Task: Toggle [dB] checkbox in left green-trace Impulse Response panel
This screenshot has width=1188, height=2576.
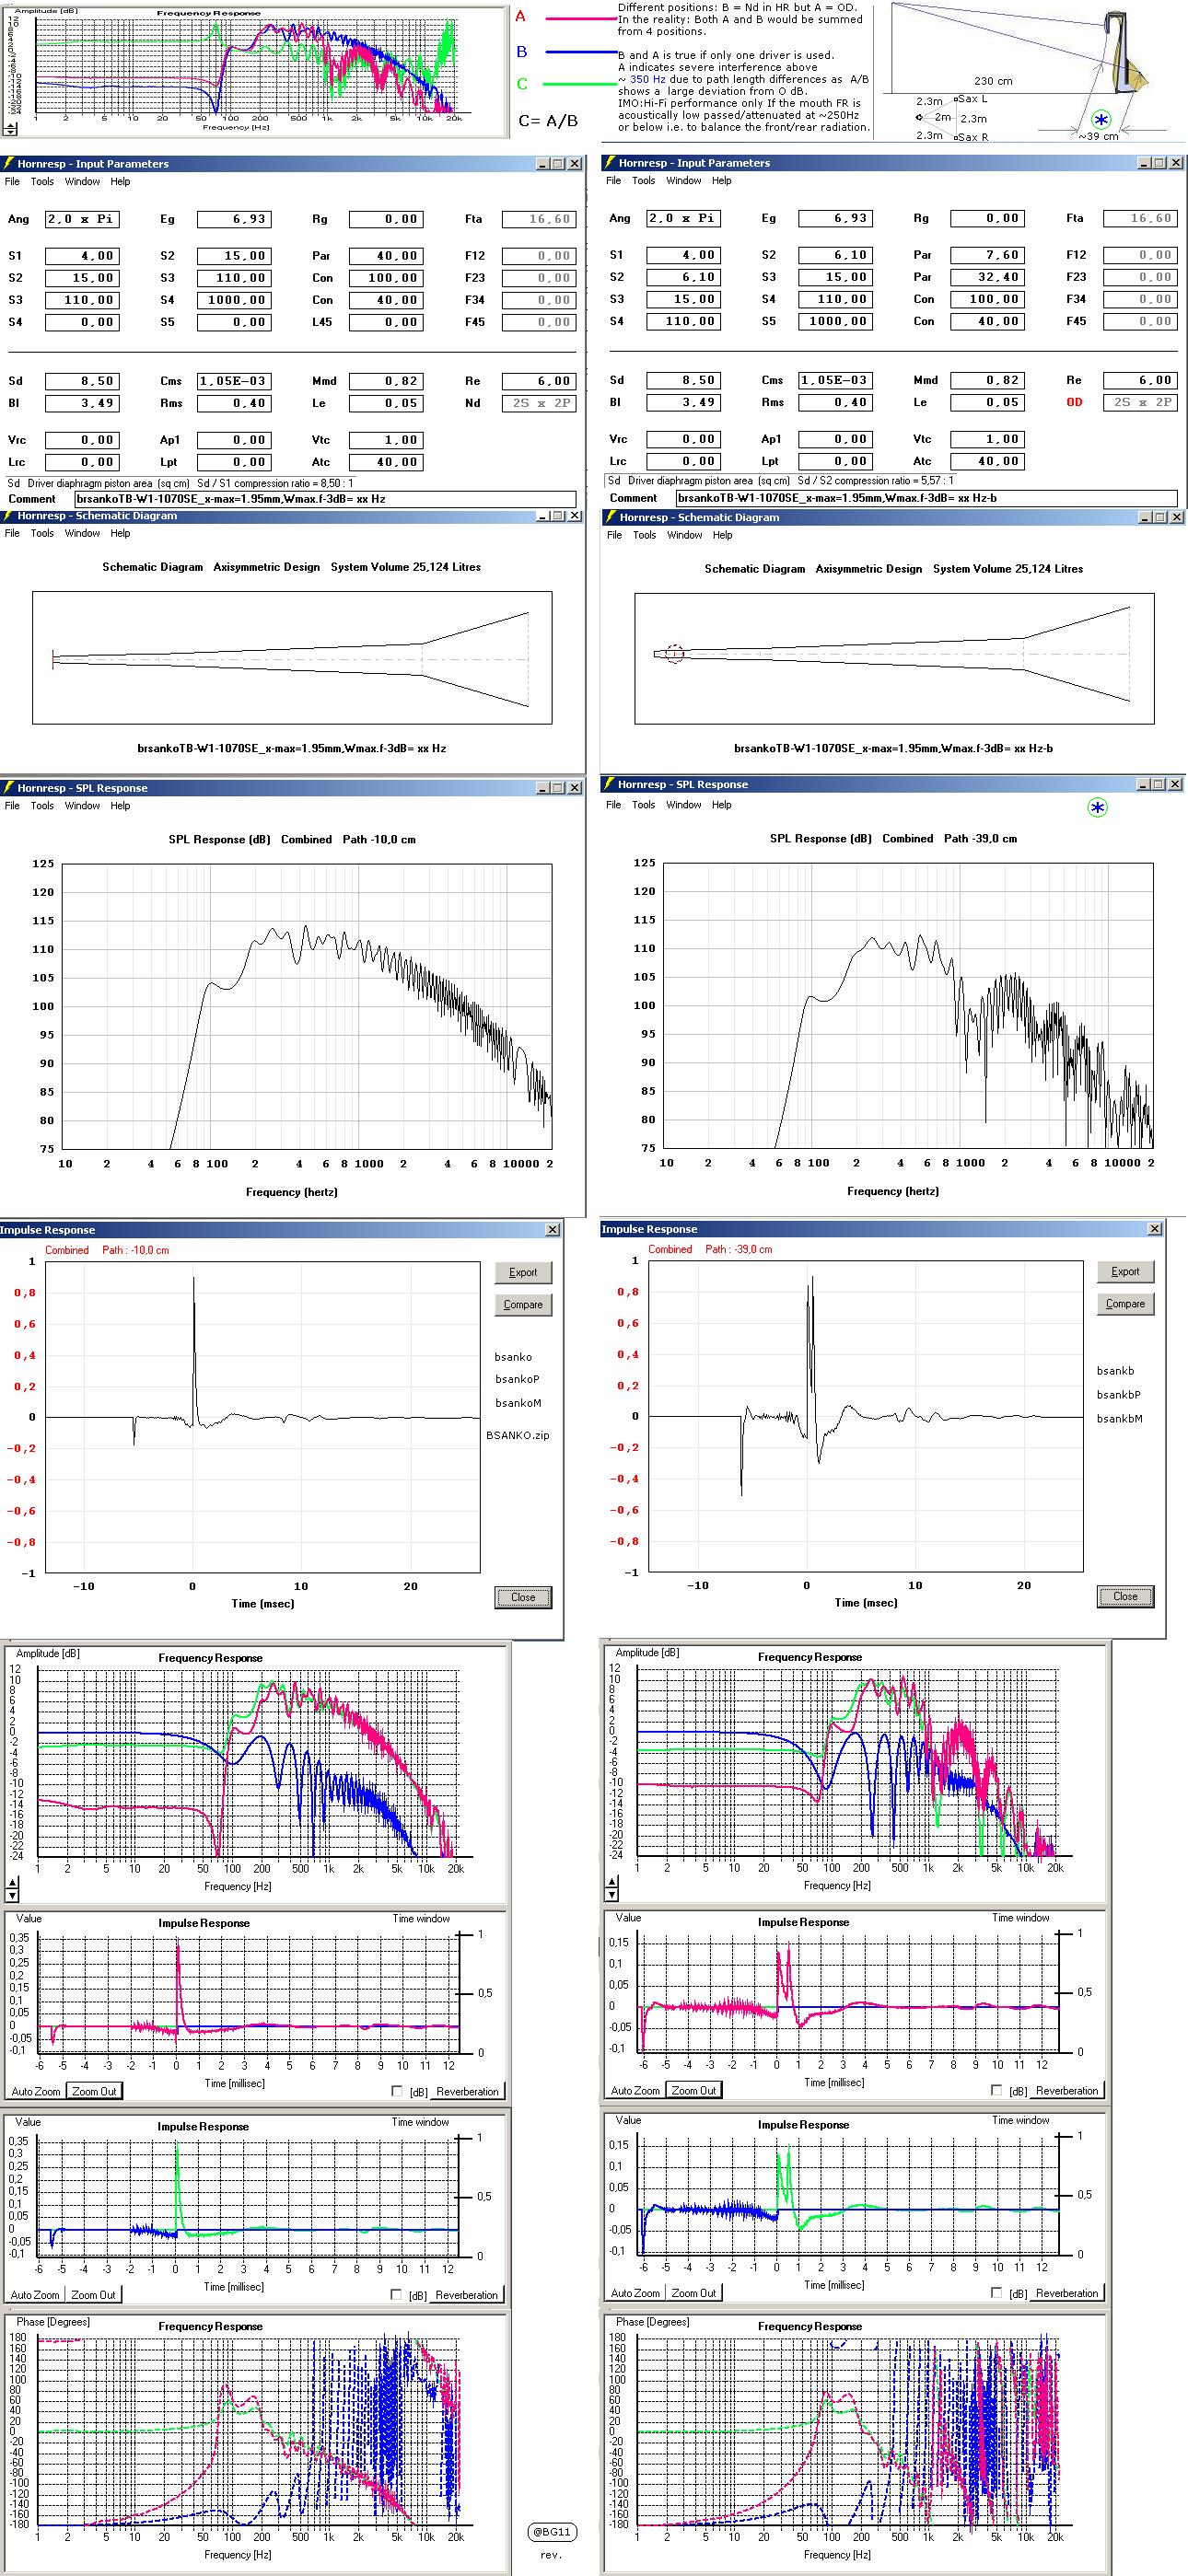Action: tap(397, 2295)
